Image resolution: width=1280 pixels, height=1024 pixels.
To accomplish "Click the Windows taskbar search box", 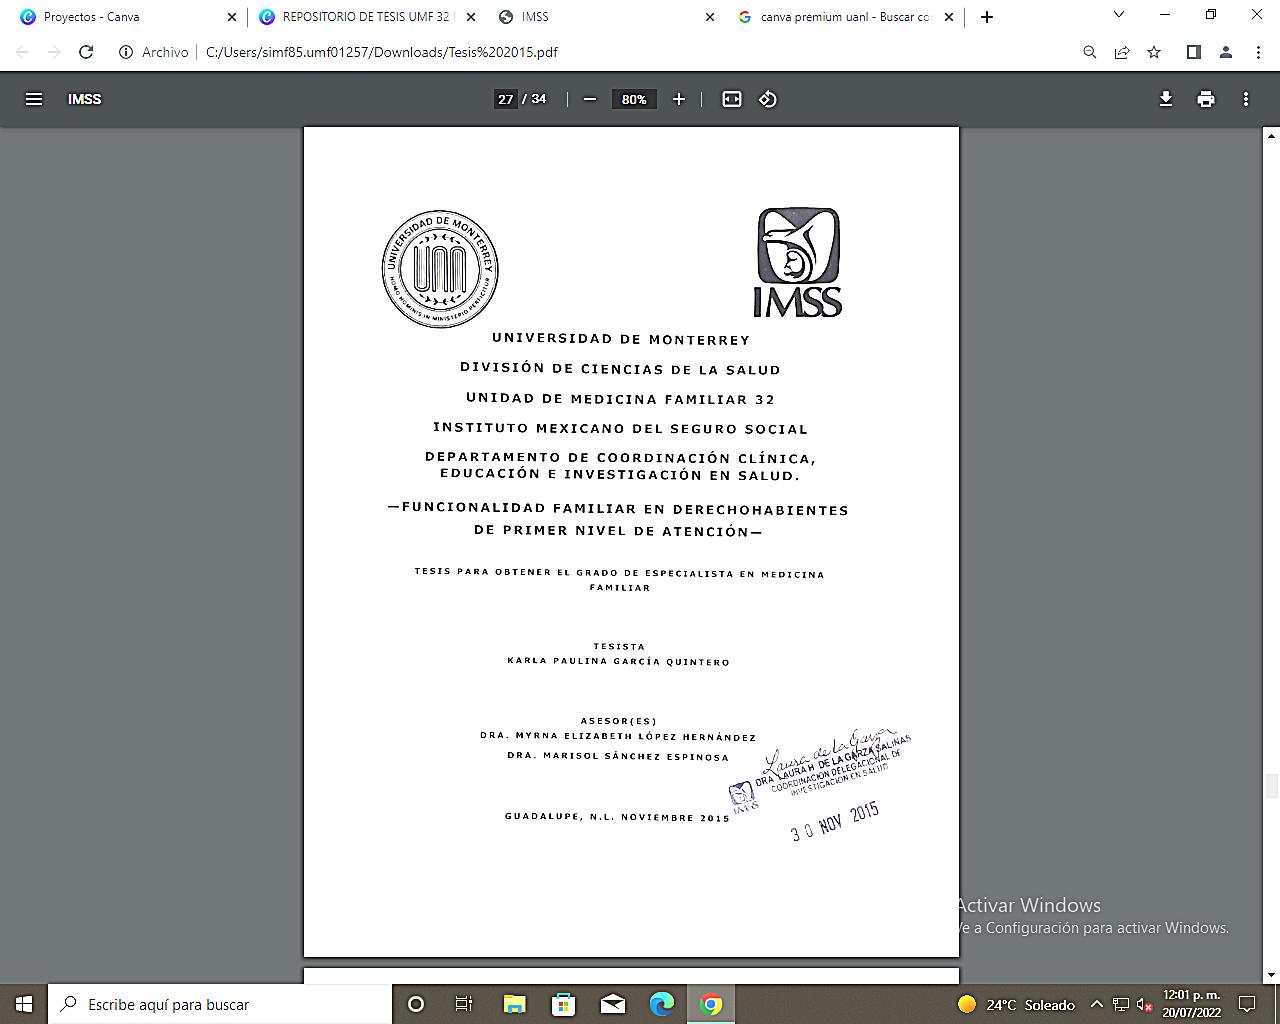I will pyautogui.click(x=220, y=1004).
